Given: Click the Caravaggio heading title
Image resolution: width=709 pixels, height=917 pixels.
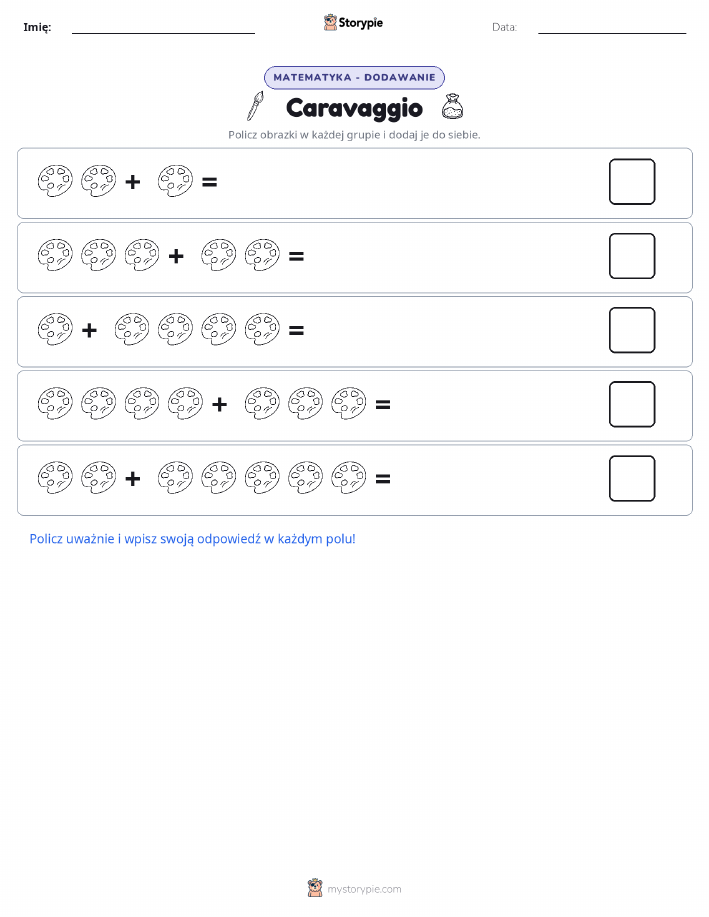Looking at the screenshot, I should coord(354,108).
